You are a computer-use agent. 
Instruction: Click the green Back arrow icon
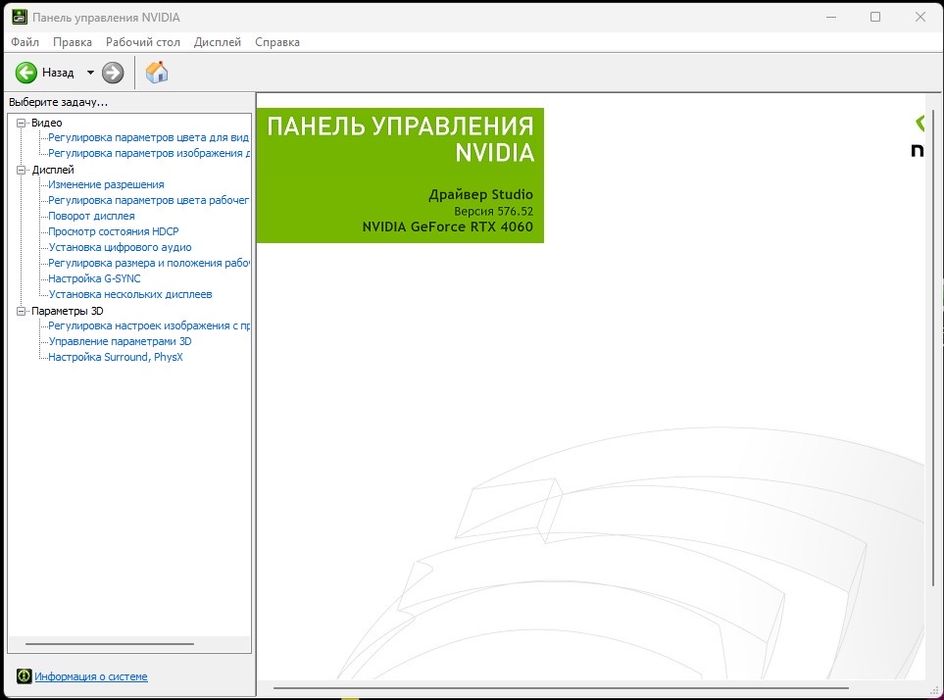[26, 73]
